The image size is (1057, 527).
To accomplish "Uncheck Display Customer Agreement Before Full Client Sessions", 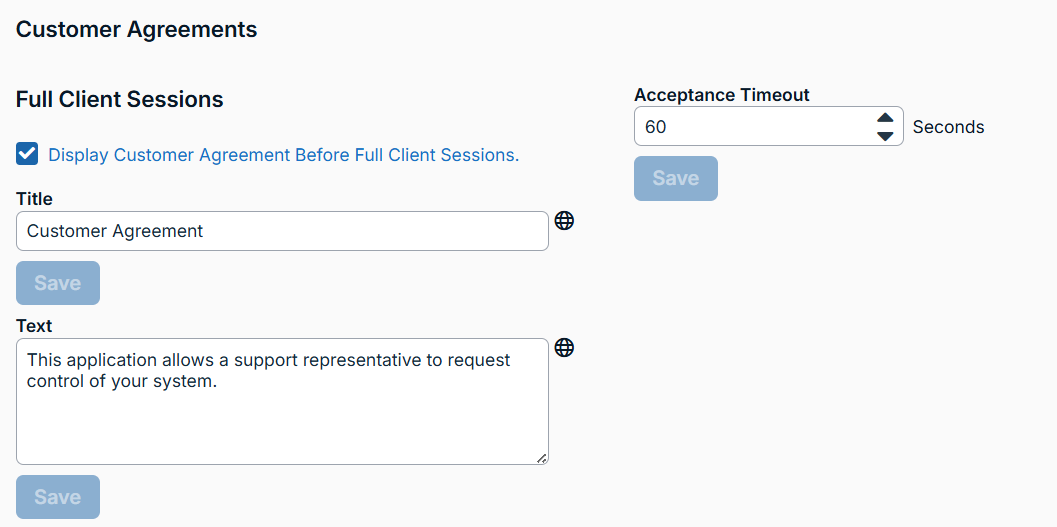I will coord(28,154).
